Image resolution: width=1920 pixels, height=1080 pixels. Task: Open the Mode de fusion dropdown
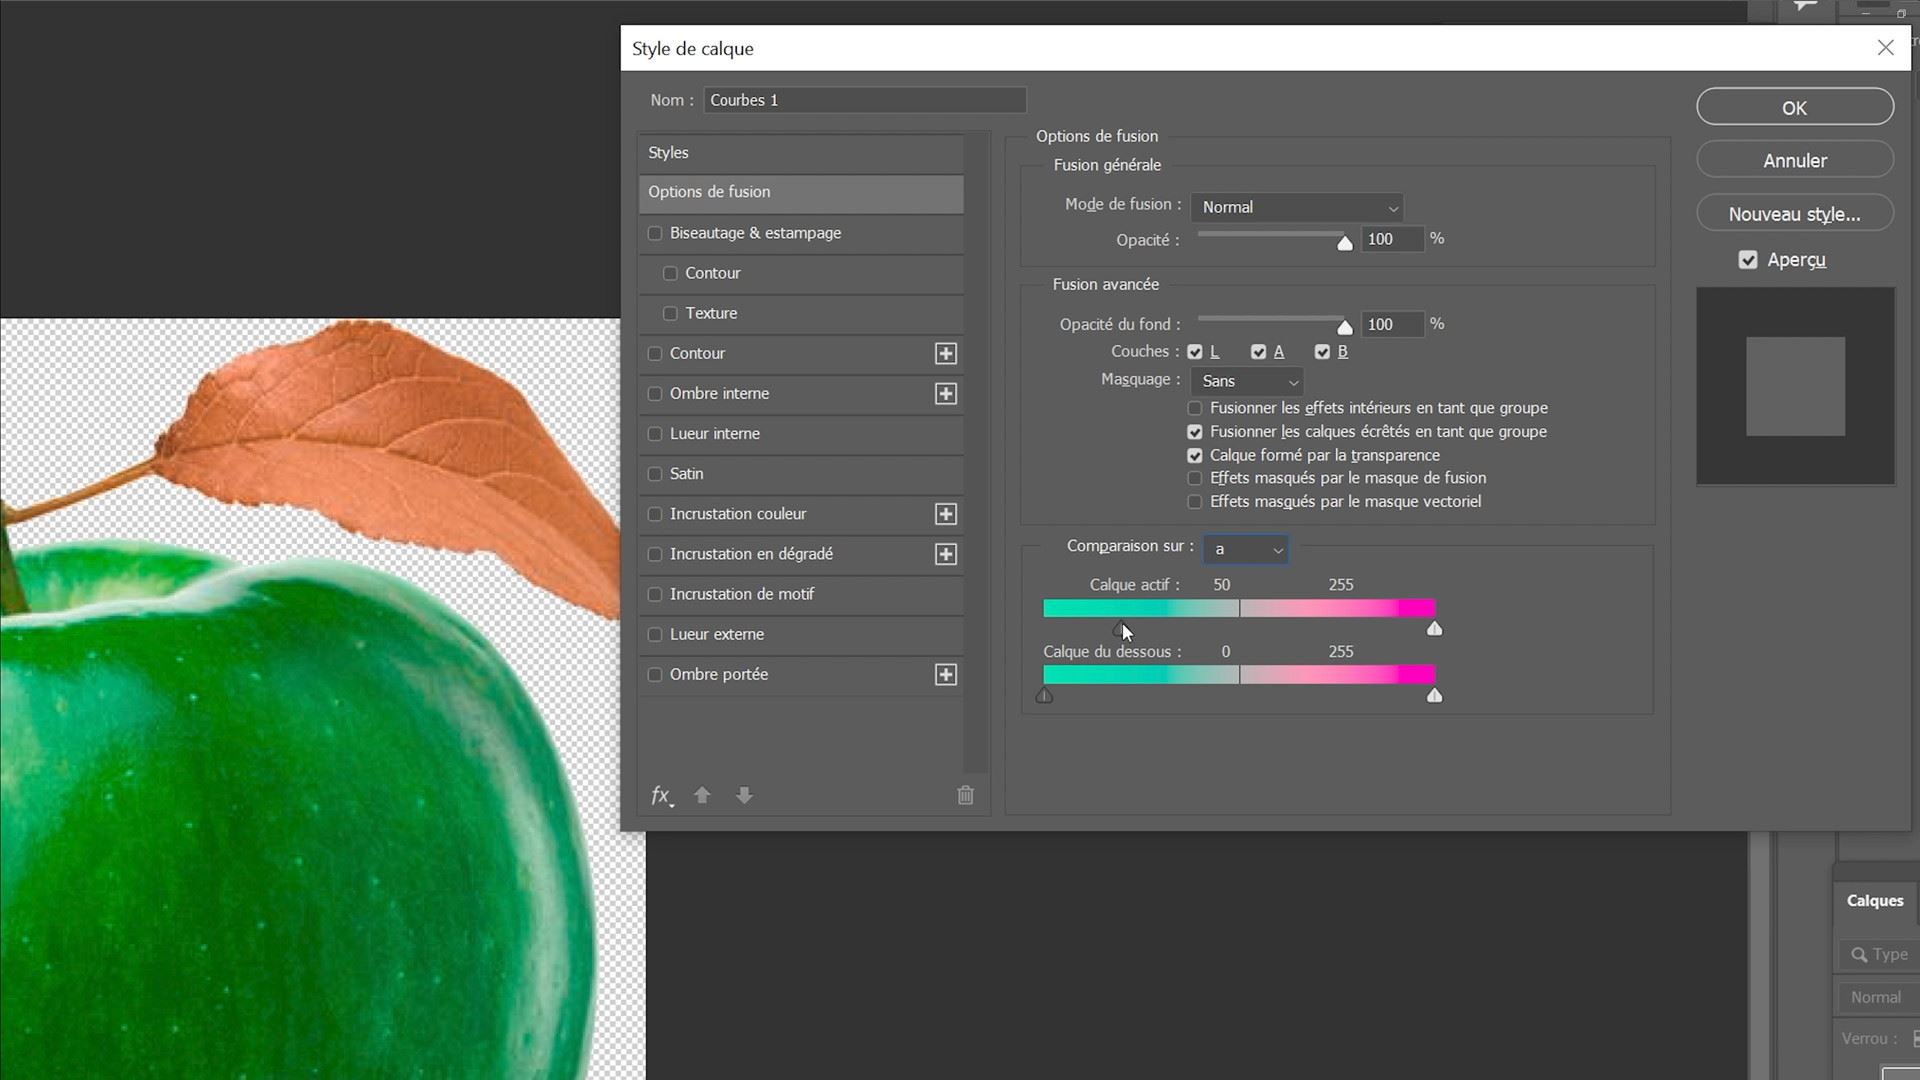(1297, 207)
